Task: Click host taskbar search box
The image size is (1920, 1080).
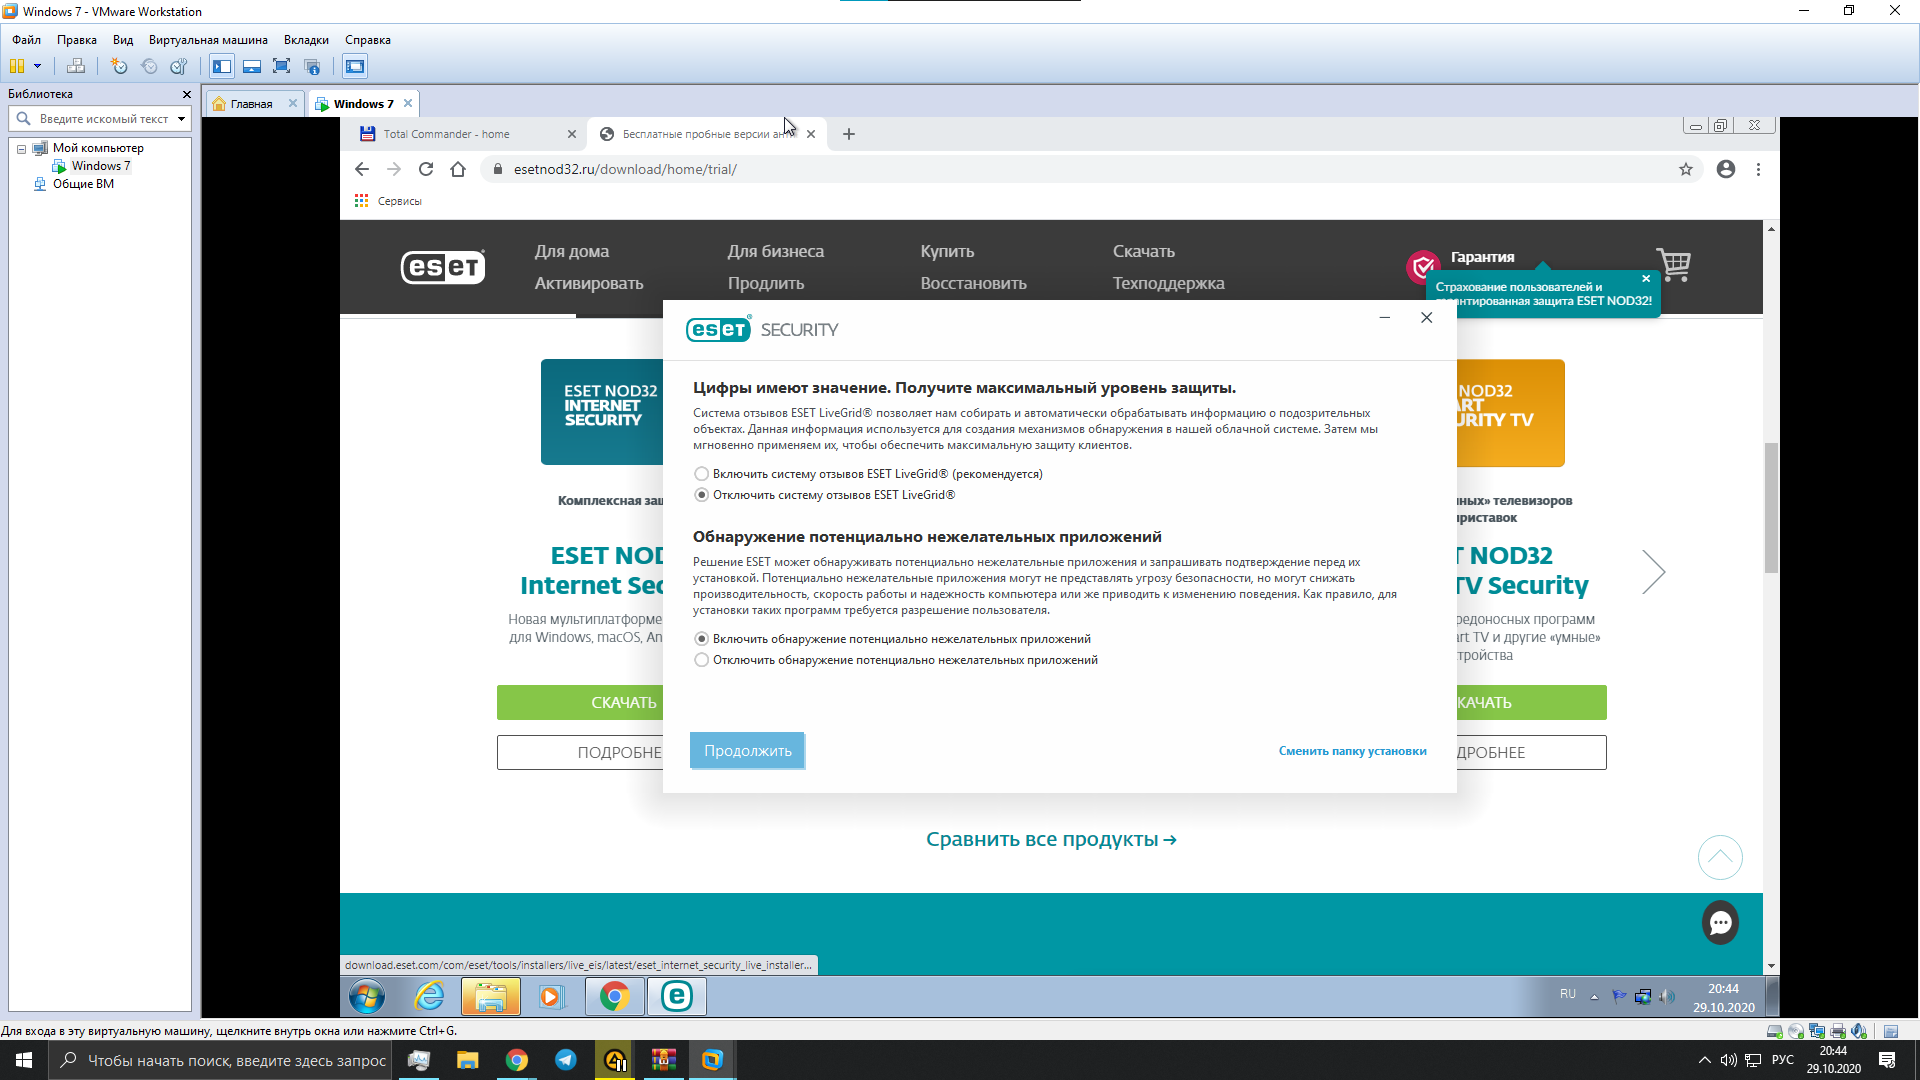Action: [222, 1060]
